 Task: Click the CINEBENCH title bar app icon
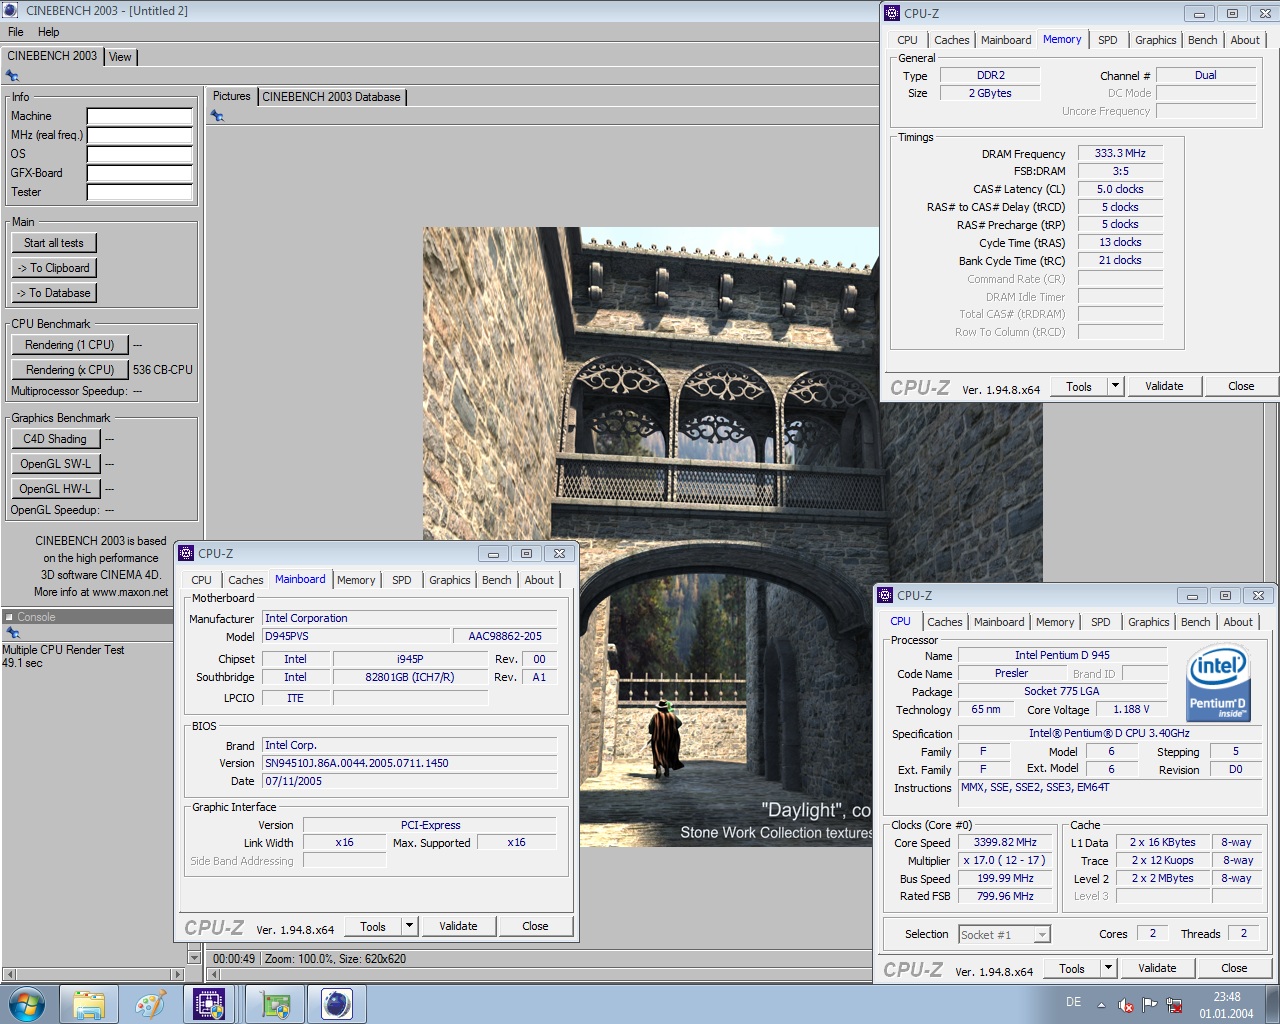pos(11,10)
